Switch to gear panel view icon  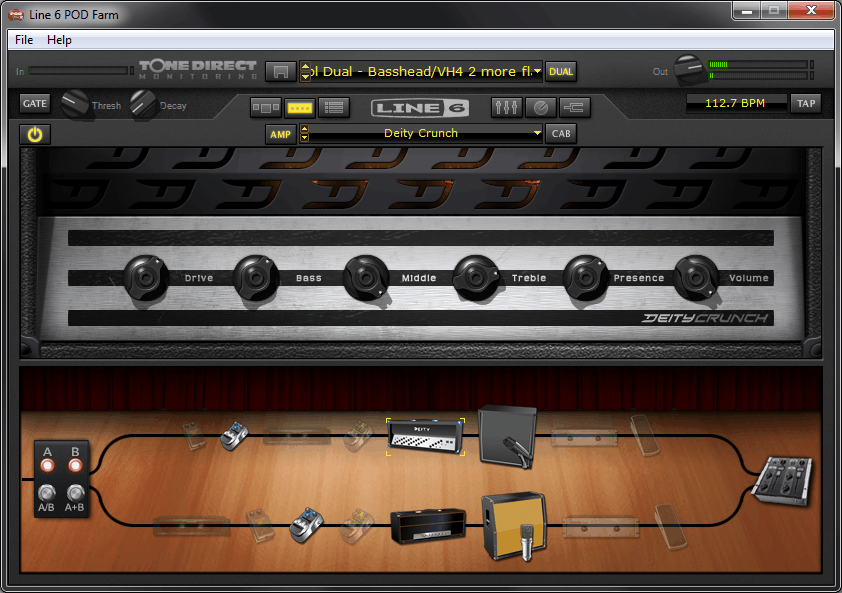pos(266,107)
